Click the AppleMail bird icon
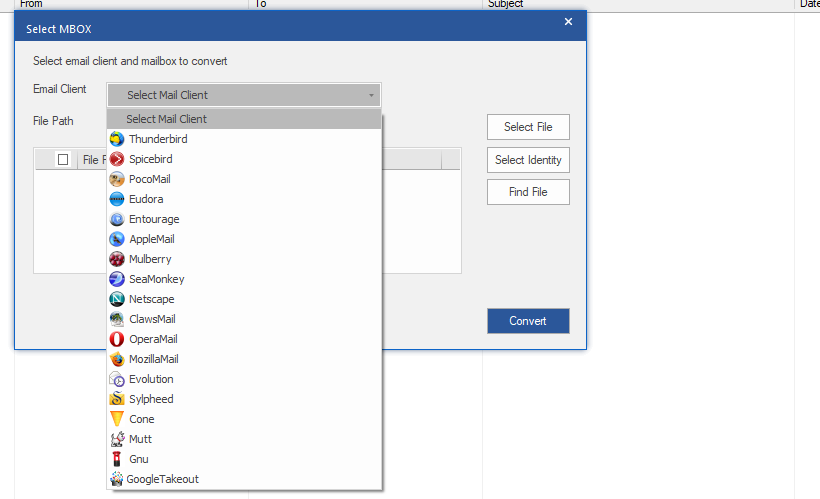 click(117, 239)
